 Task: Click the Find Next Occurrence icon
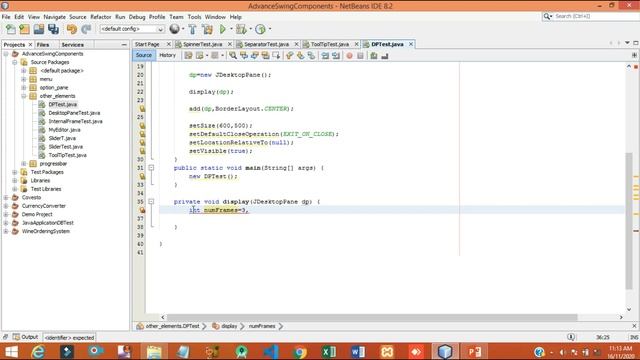point(255,56)
